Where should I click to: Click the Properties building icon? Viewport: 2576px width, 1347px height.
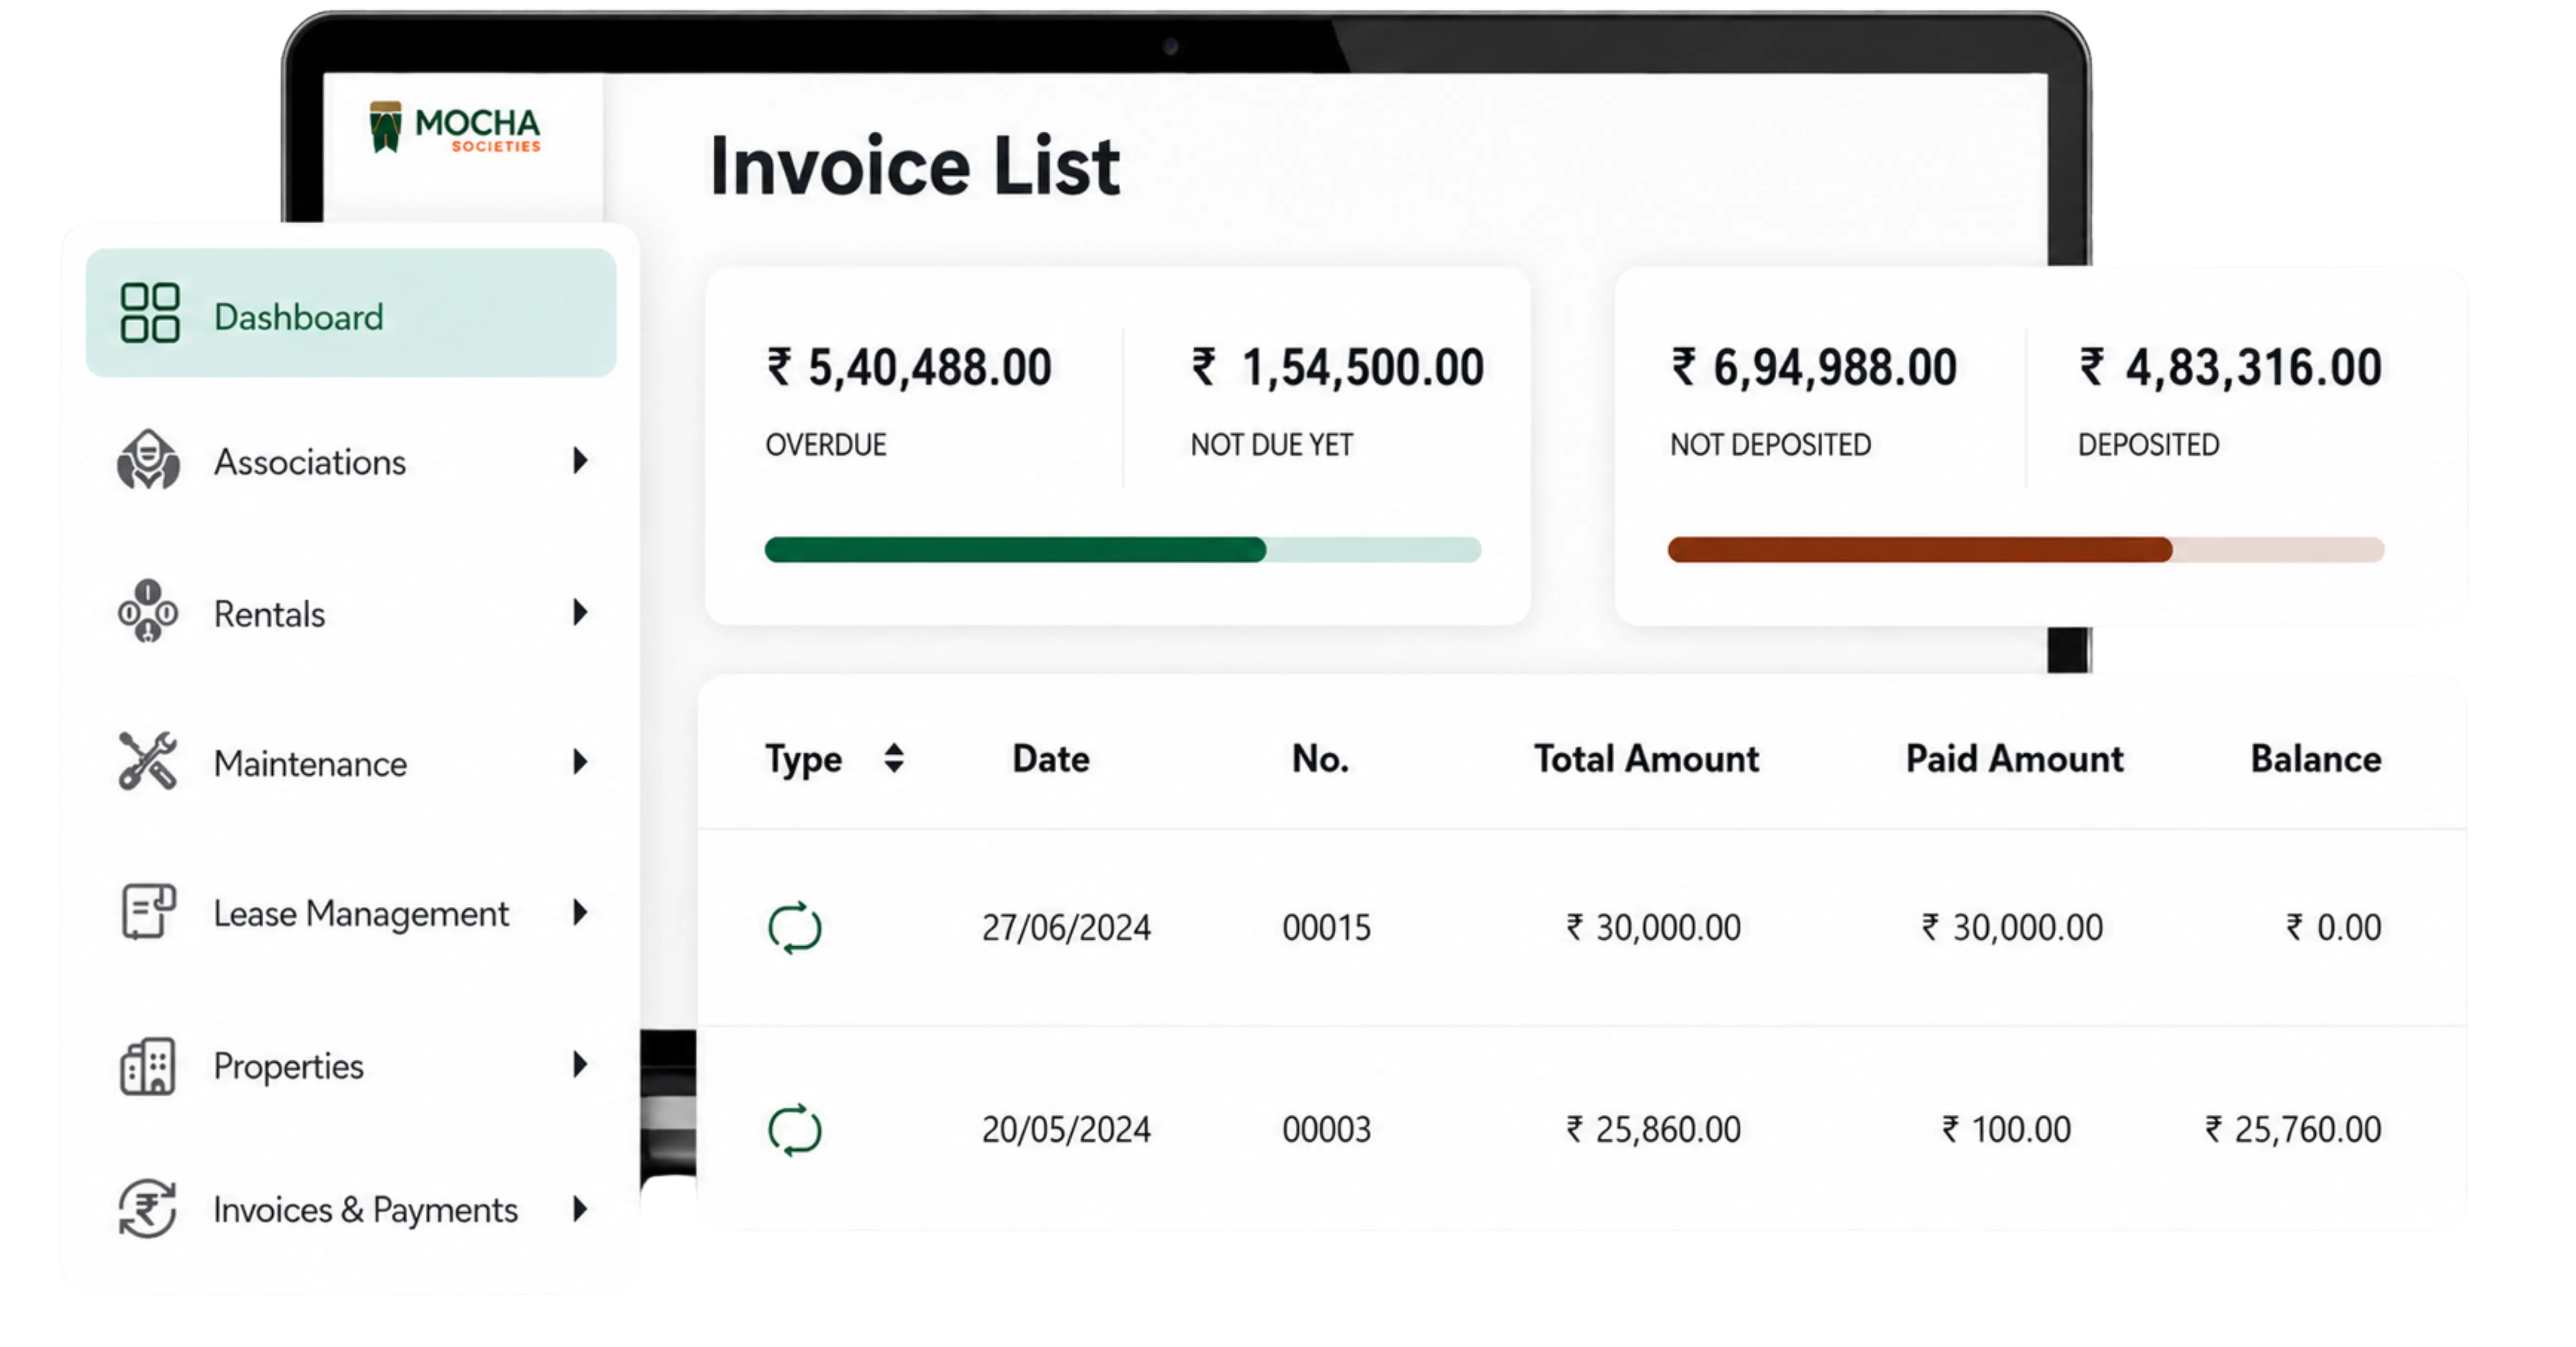[148, 1066]
